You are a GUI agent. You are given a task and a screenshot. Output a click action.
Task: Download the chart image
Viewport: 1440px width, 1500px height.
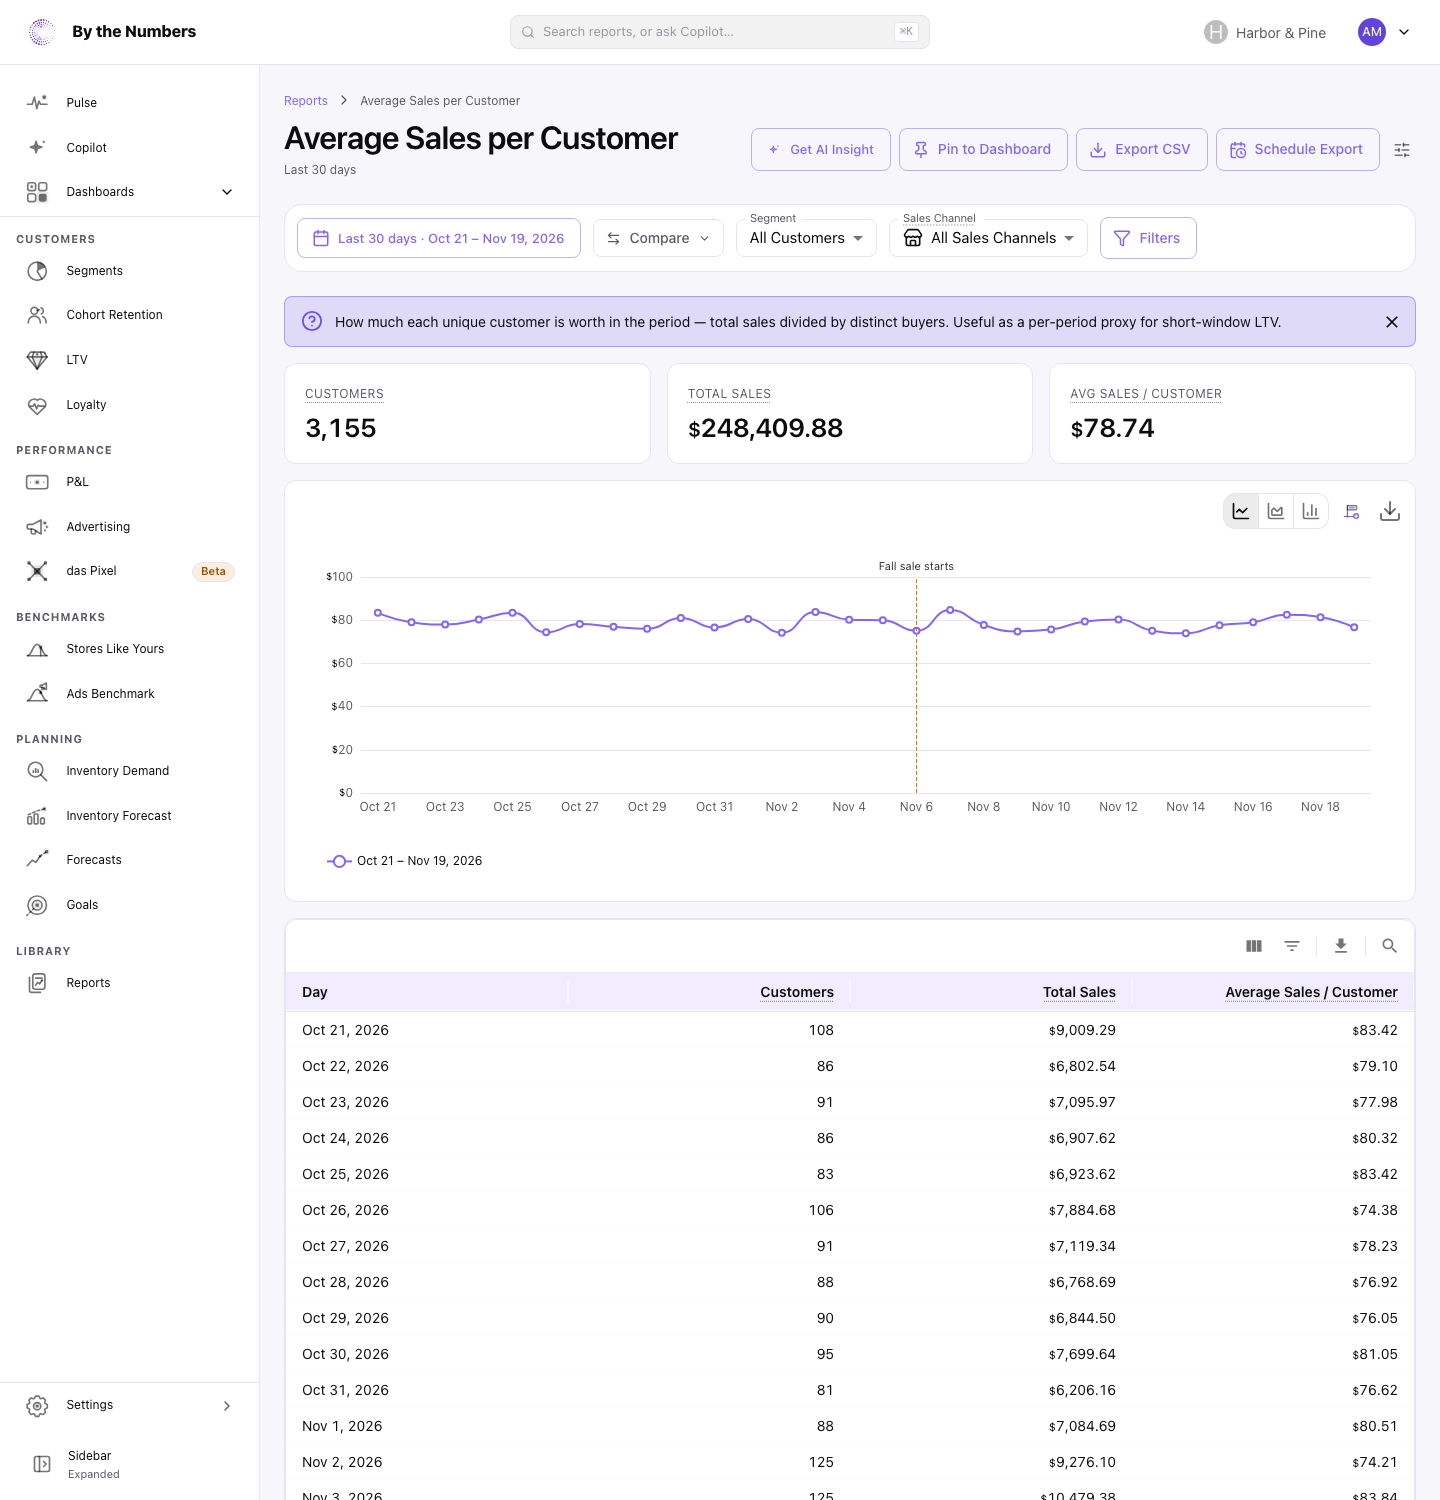pos(1390,511)
